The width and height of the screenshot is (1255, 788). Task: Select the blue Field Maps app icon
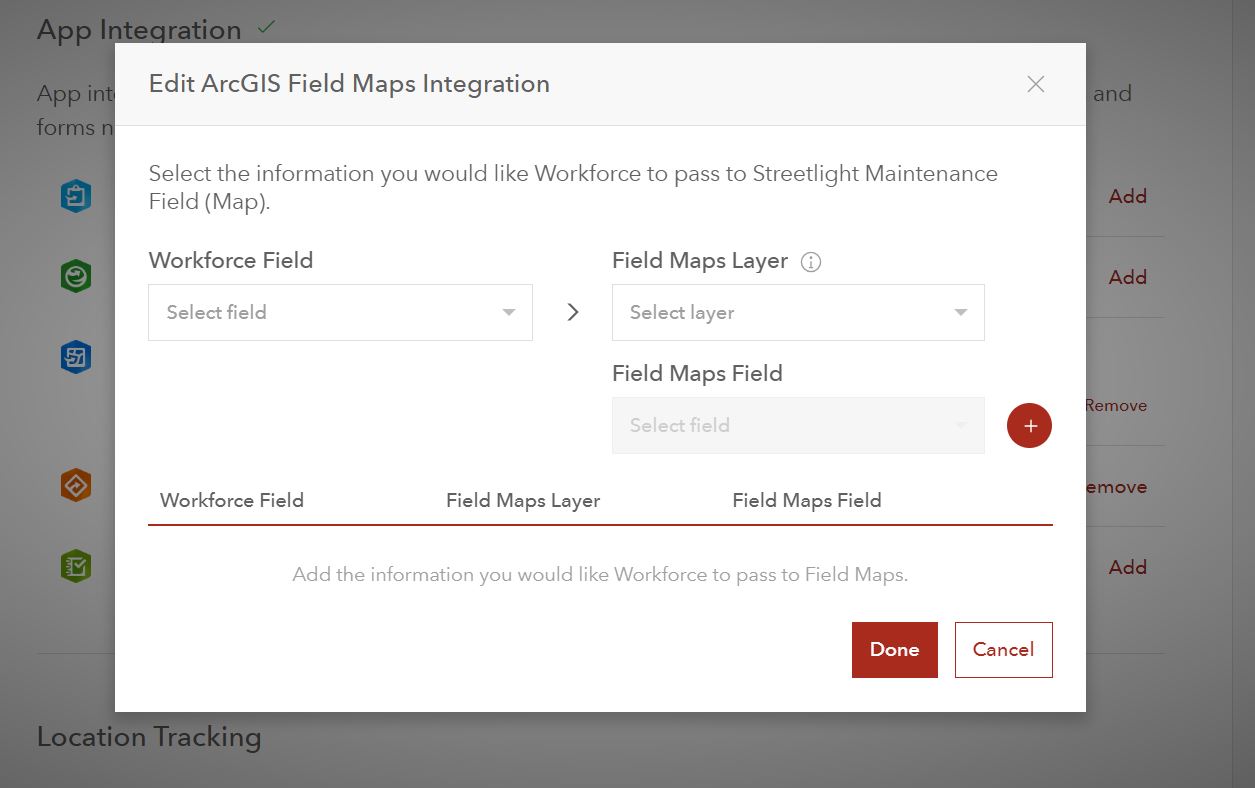[x=75, y=196]
